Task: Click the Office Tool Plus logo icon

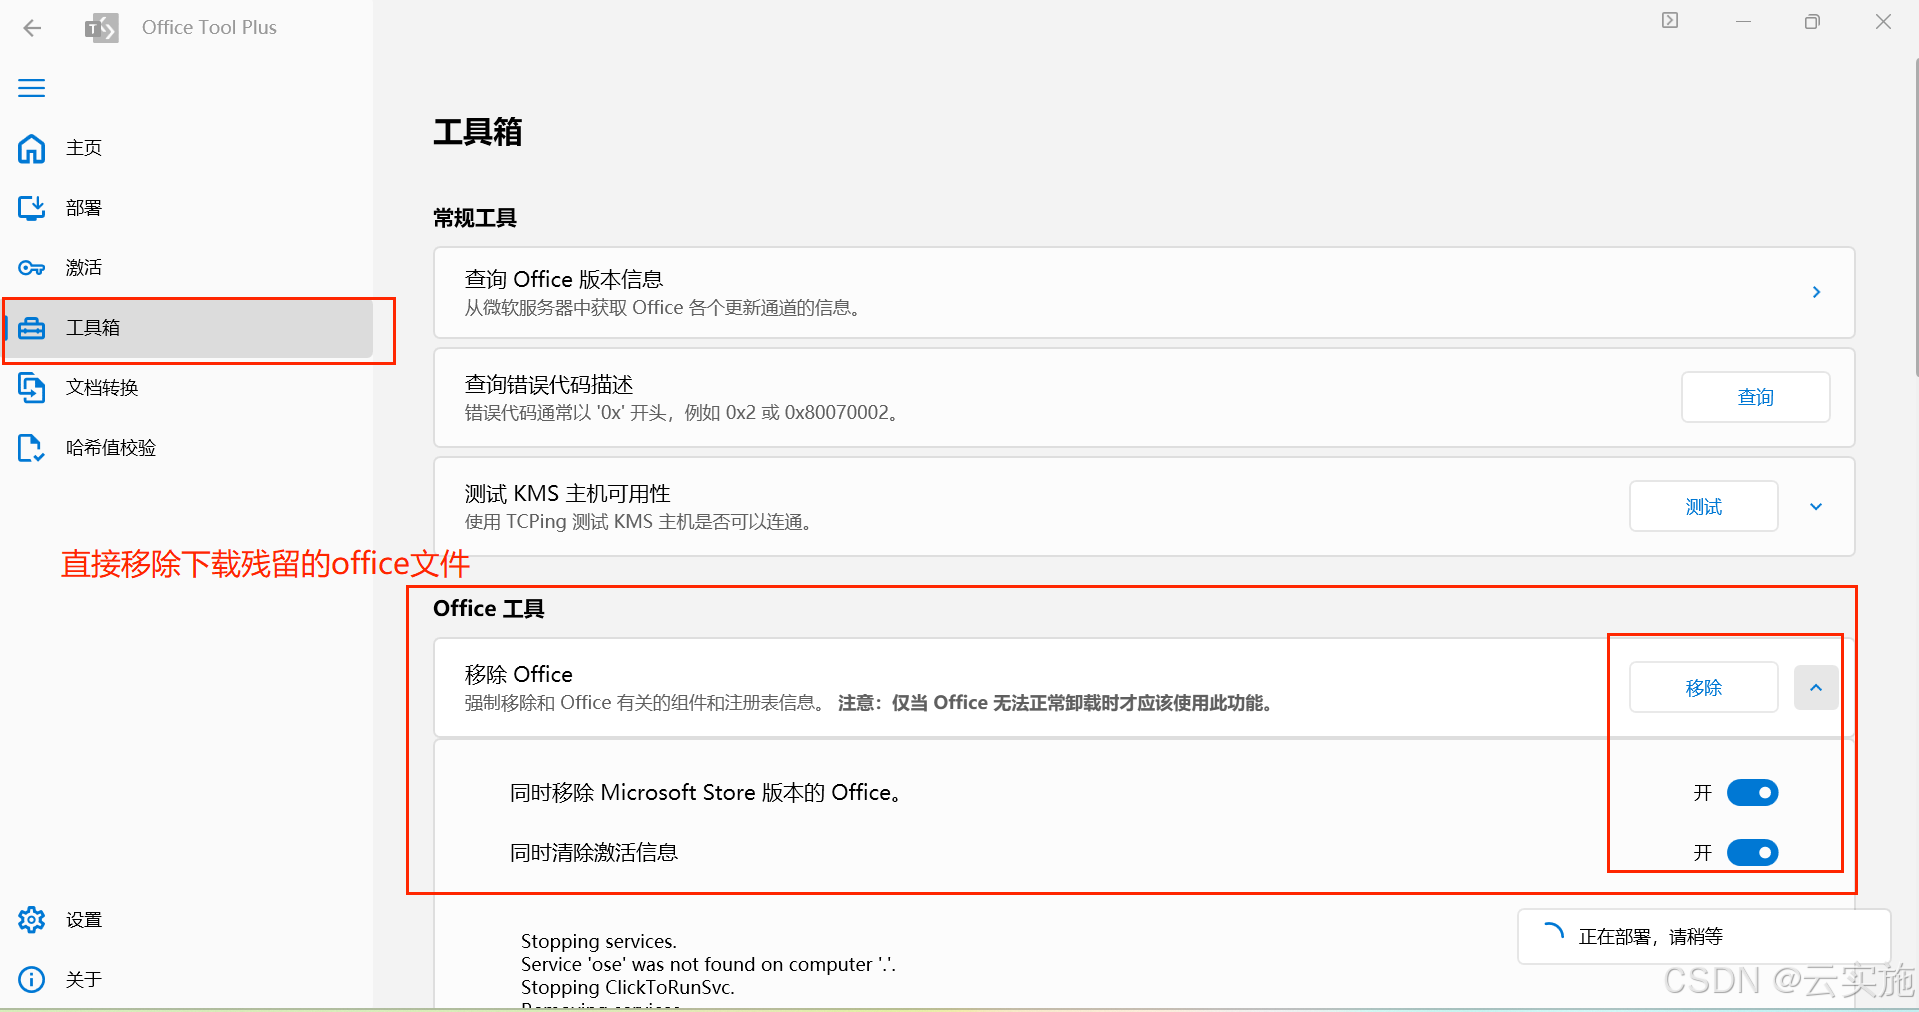Action: [x=101, y=28]
